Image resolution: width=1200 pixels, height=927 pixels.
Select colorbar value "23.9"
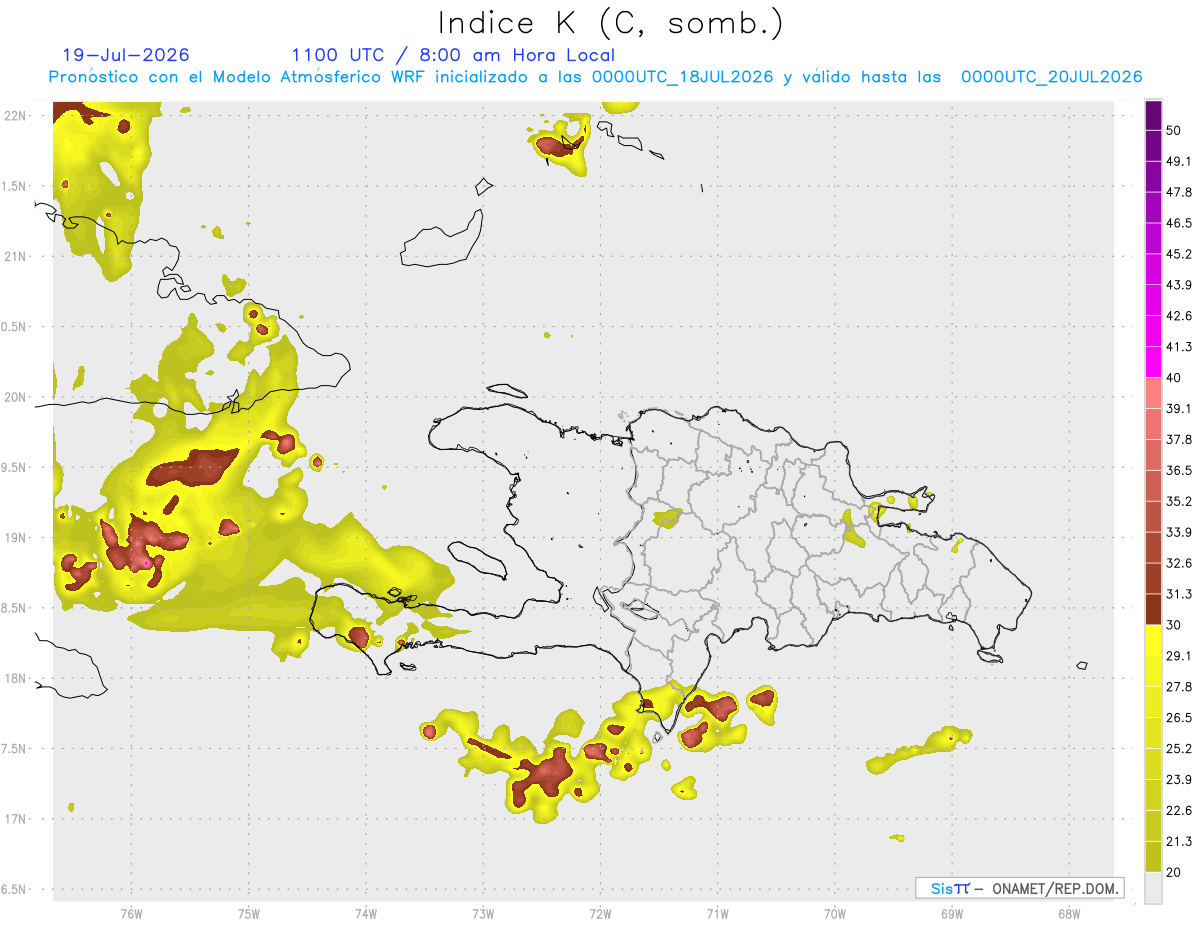(x=1180, y=780)
